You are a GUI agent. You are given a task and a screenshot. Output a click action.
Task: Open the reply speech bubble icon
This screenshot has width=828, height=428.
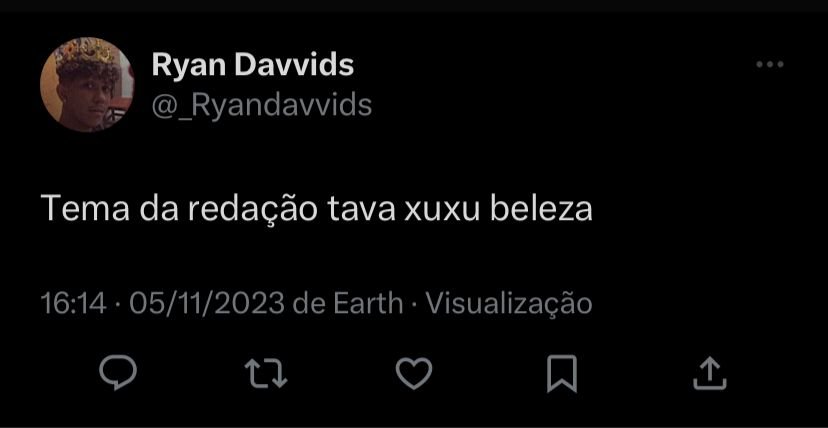[118, 373]
